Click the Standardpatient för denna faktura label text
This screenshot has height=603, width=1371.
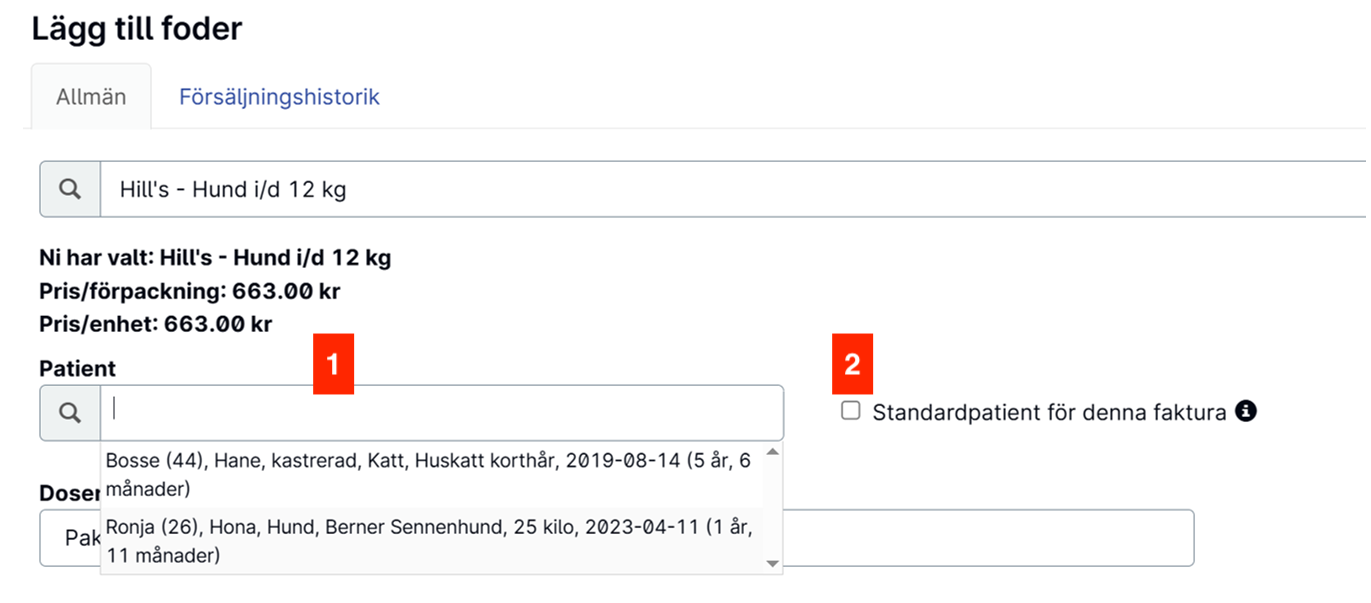coord(1049,412)
